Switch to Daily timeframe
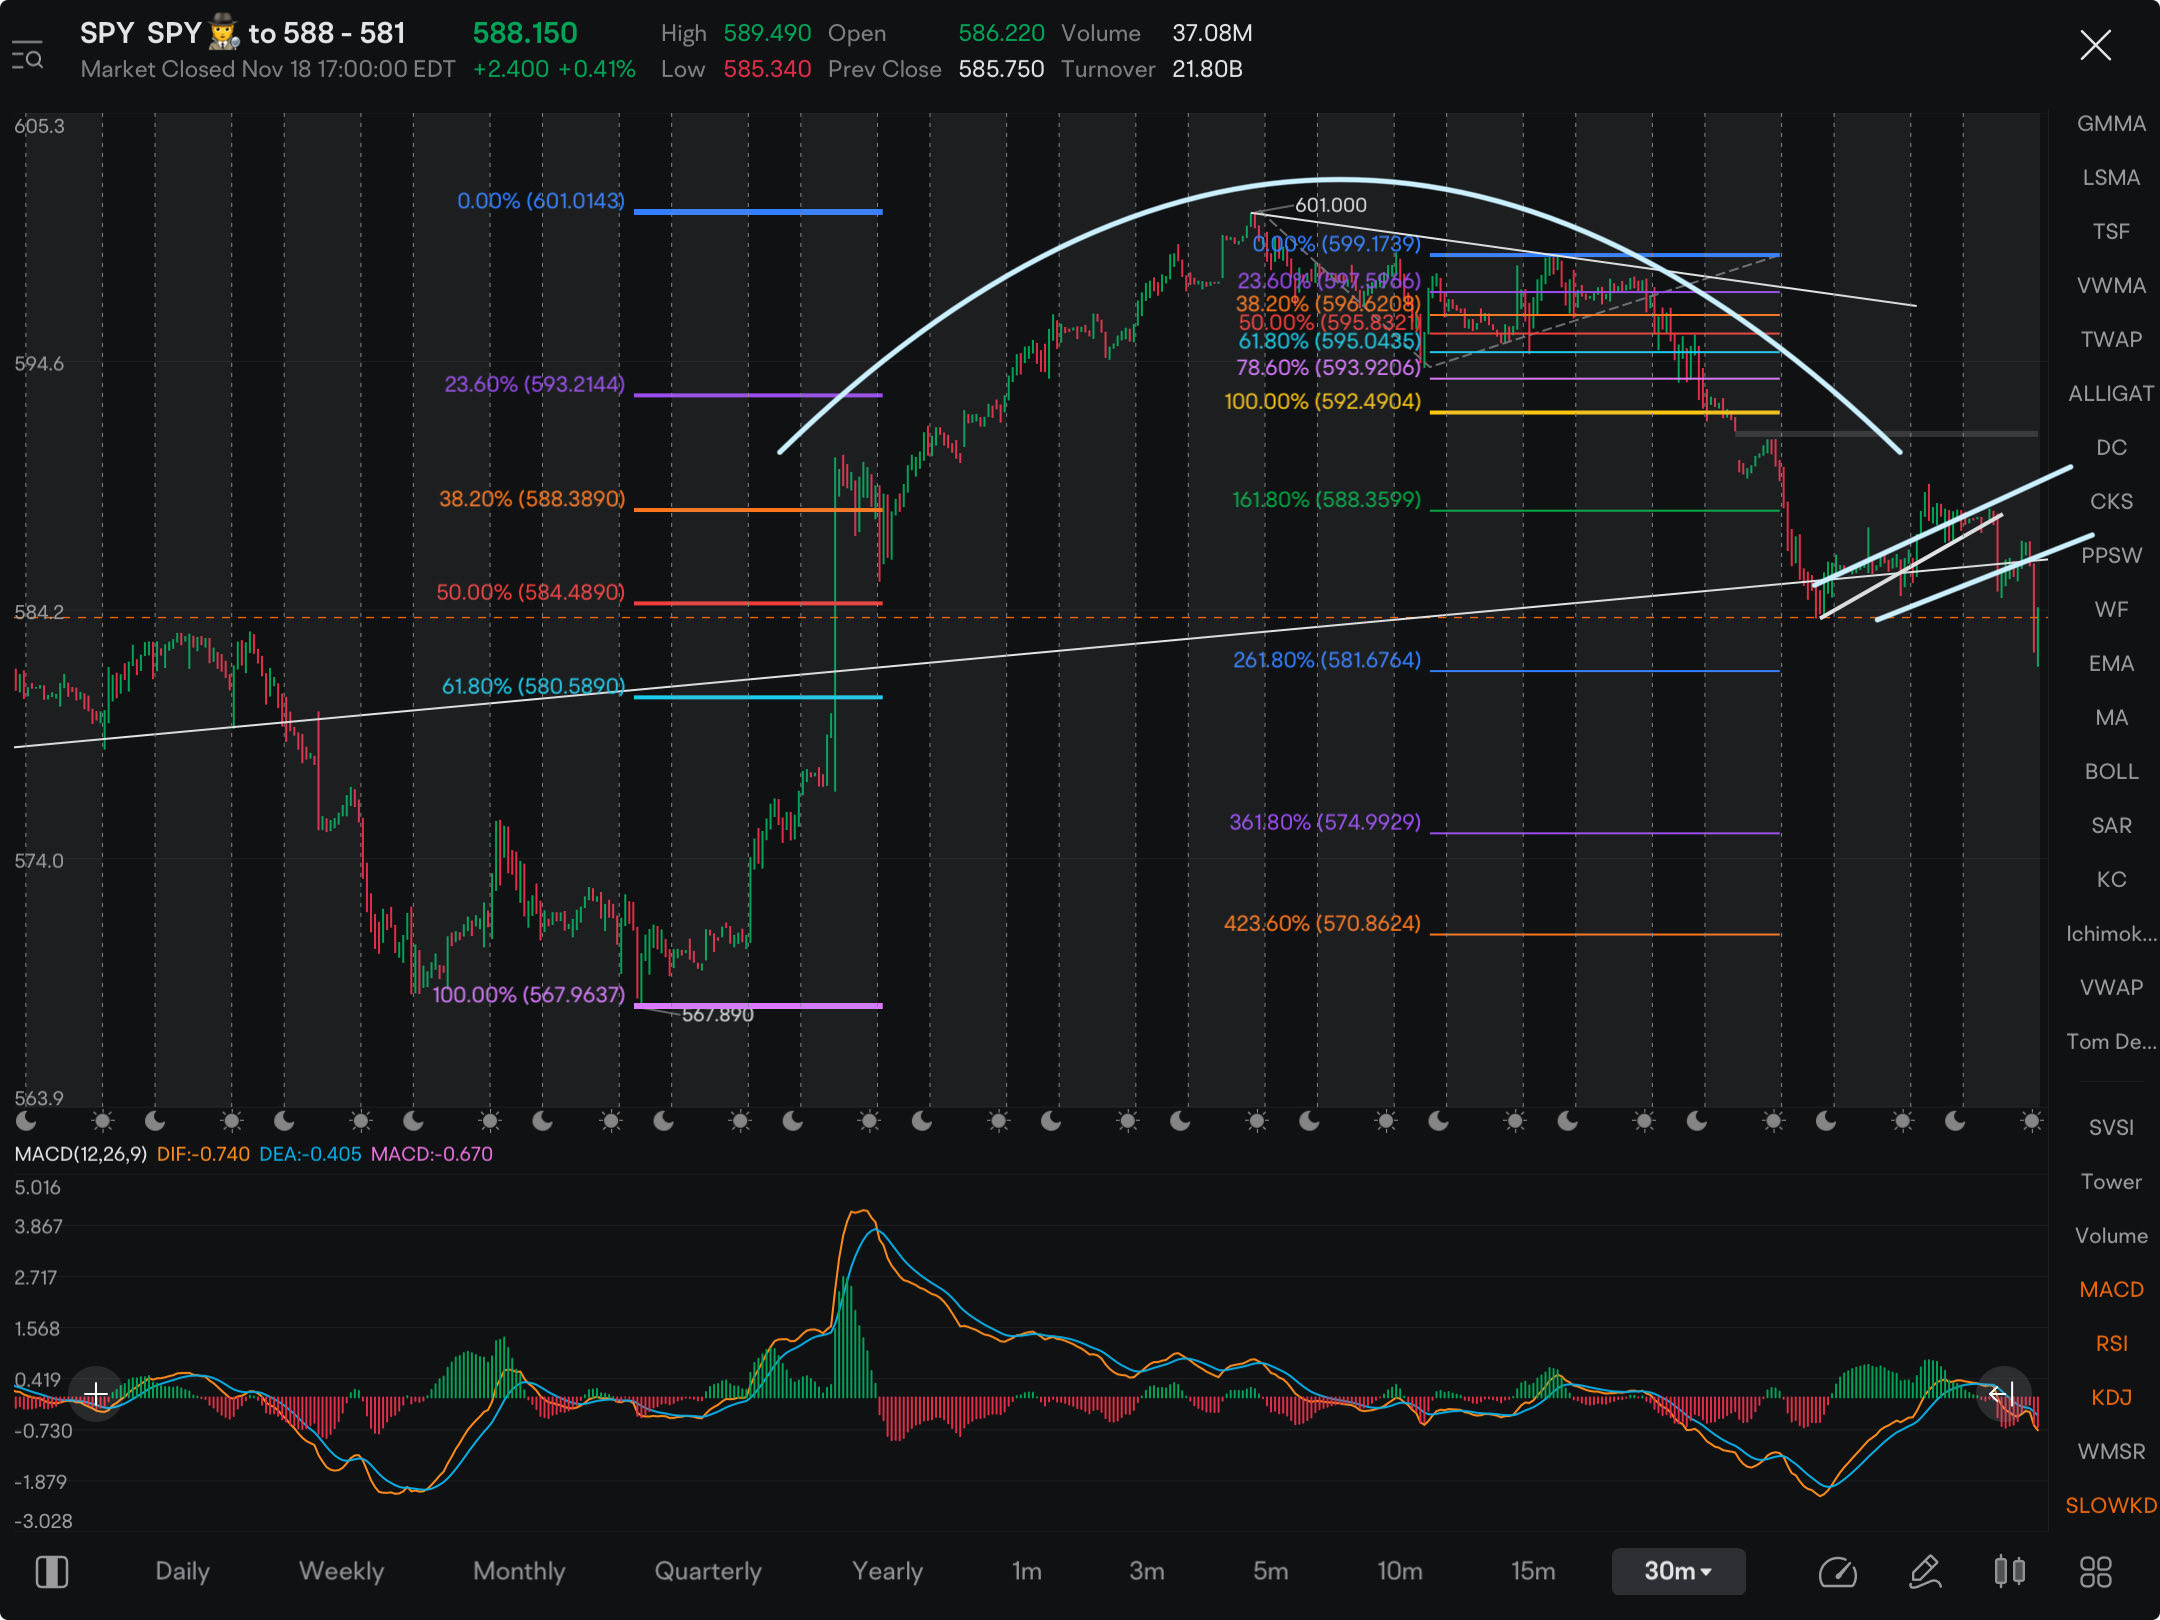This screenshot has height=1620, width=2160. point(182,1571)
